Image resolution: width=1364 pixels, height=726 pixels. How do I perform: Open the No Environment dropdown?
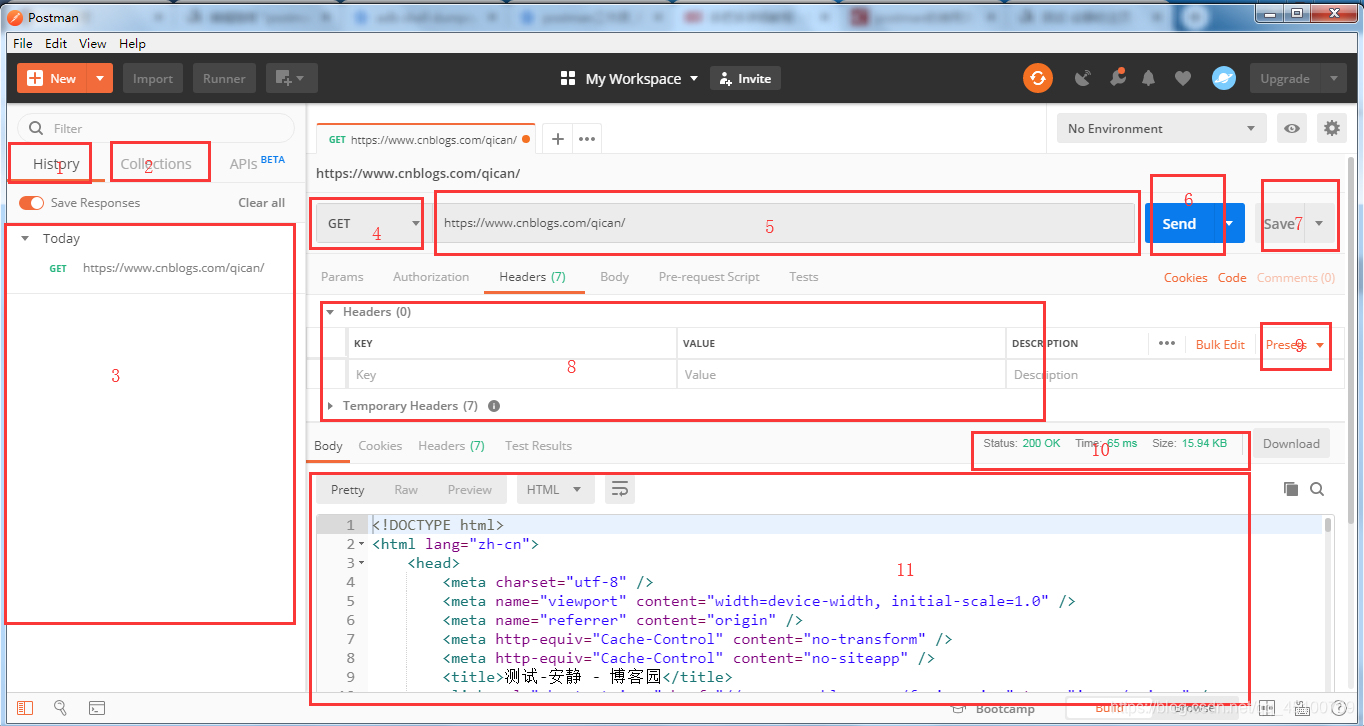pos(1162,128)
